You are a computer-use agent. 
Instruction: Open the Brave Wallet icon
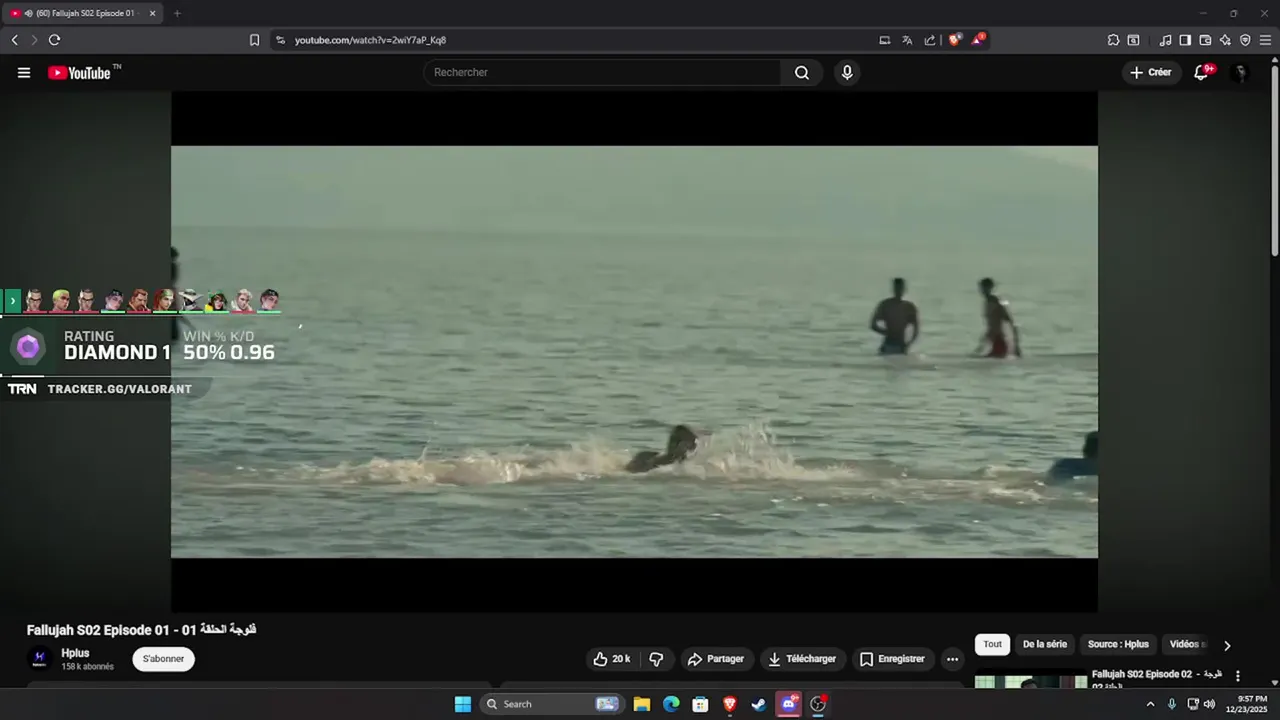coord(1205,40)
